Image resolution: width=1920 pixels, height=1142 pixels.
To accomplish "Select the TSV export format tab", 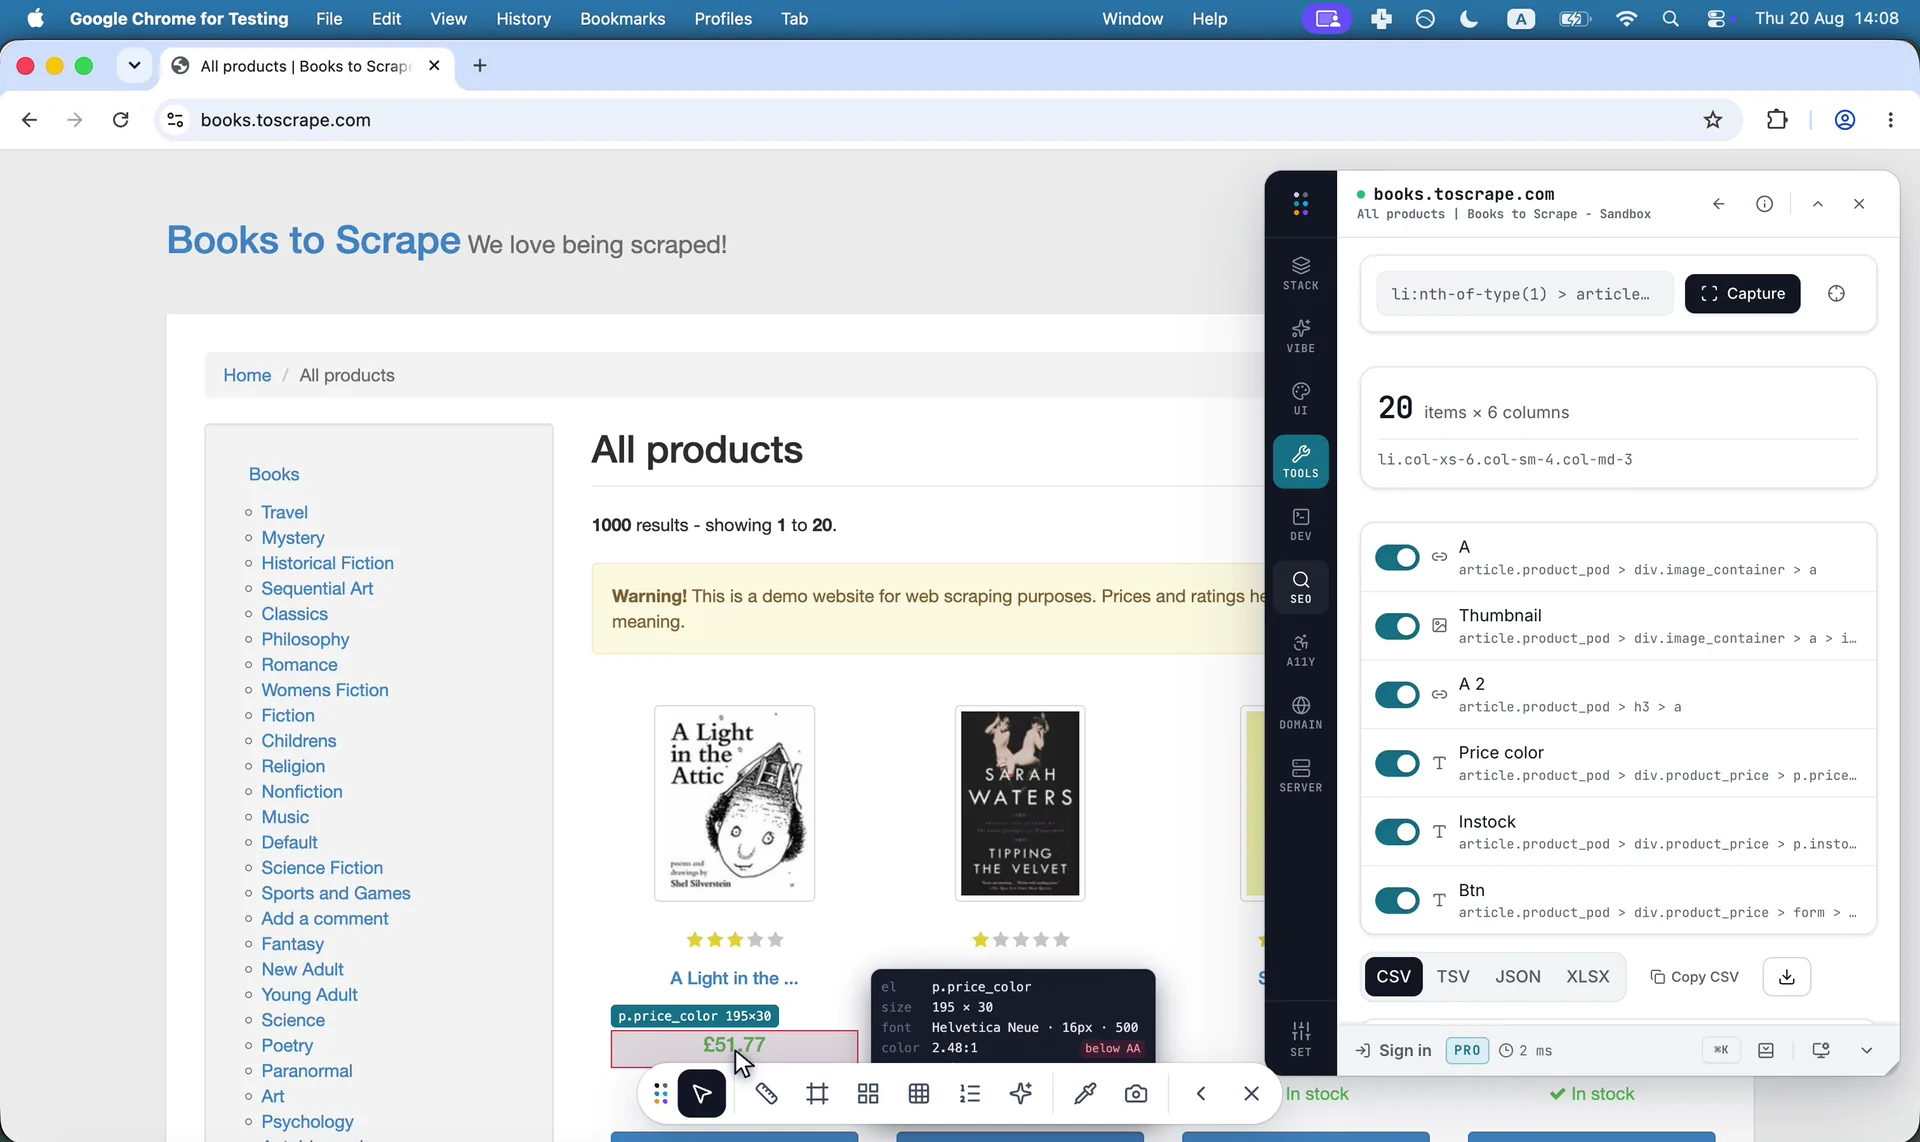I will [1453, 977].
